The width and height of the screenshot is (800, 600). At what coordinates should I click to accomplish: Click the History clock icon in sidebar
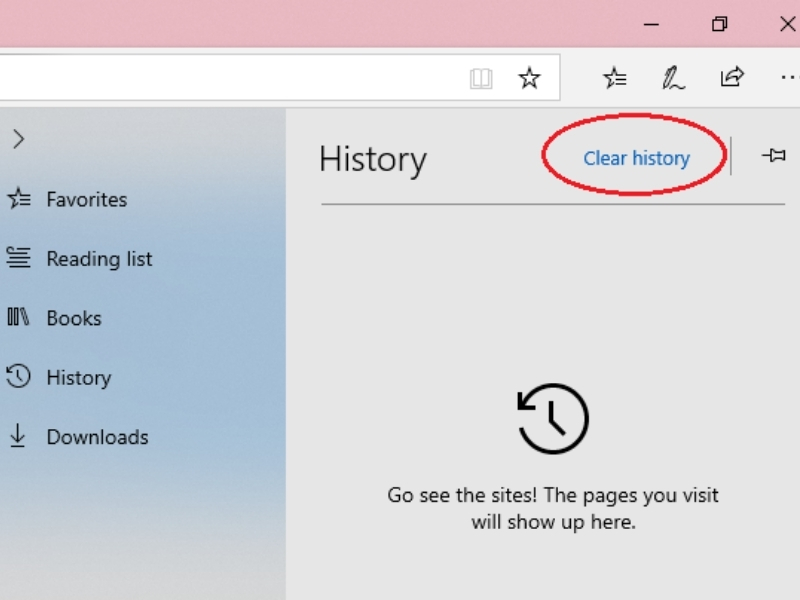(18, 377)
